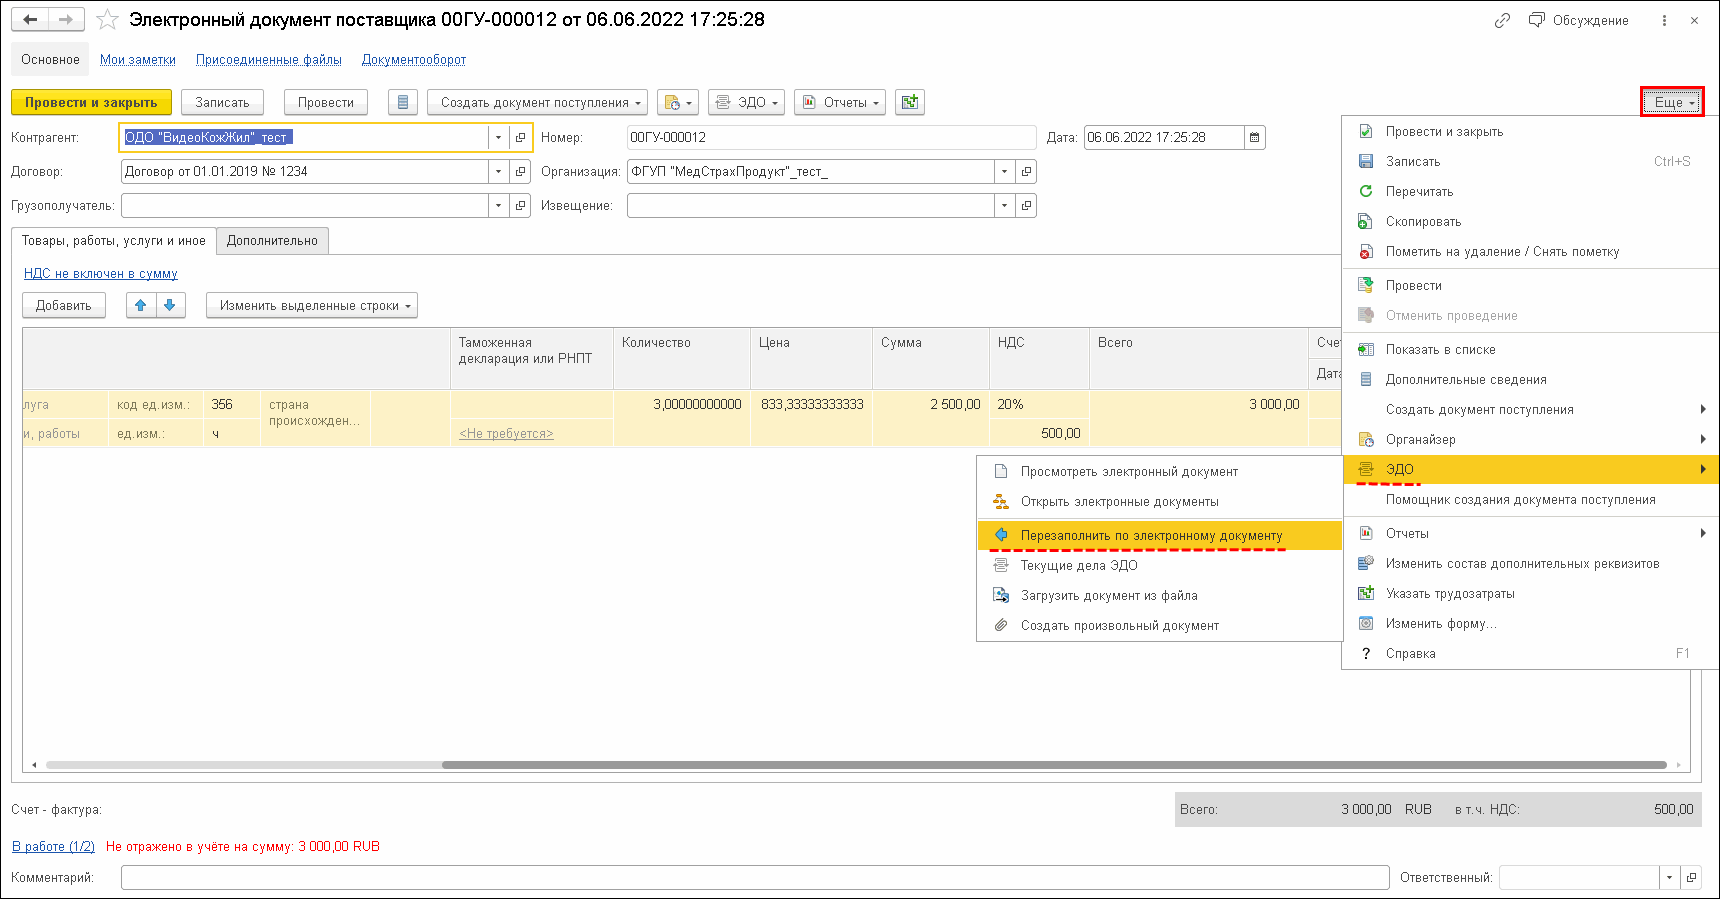Open the Еще dropdown button
The height and width of the screenshot is (899, 1720).
[x=1672, y=102]
